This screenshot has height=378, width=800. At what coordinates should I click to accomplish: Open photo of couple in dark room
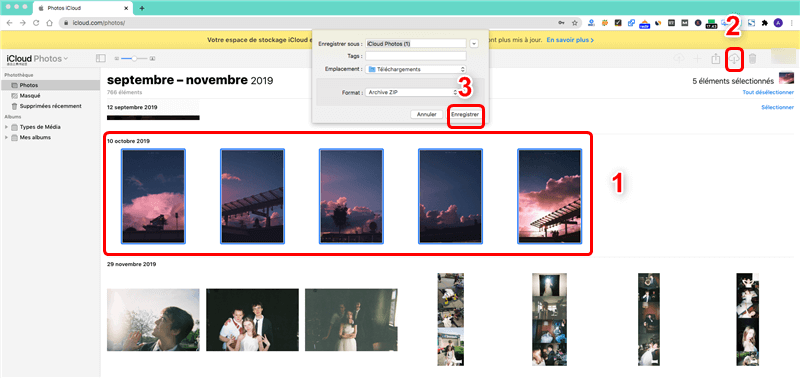[x=351, y=320]
